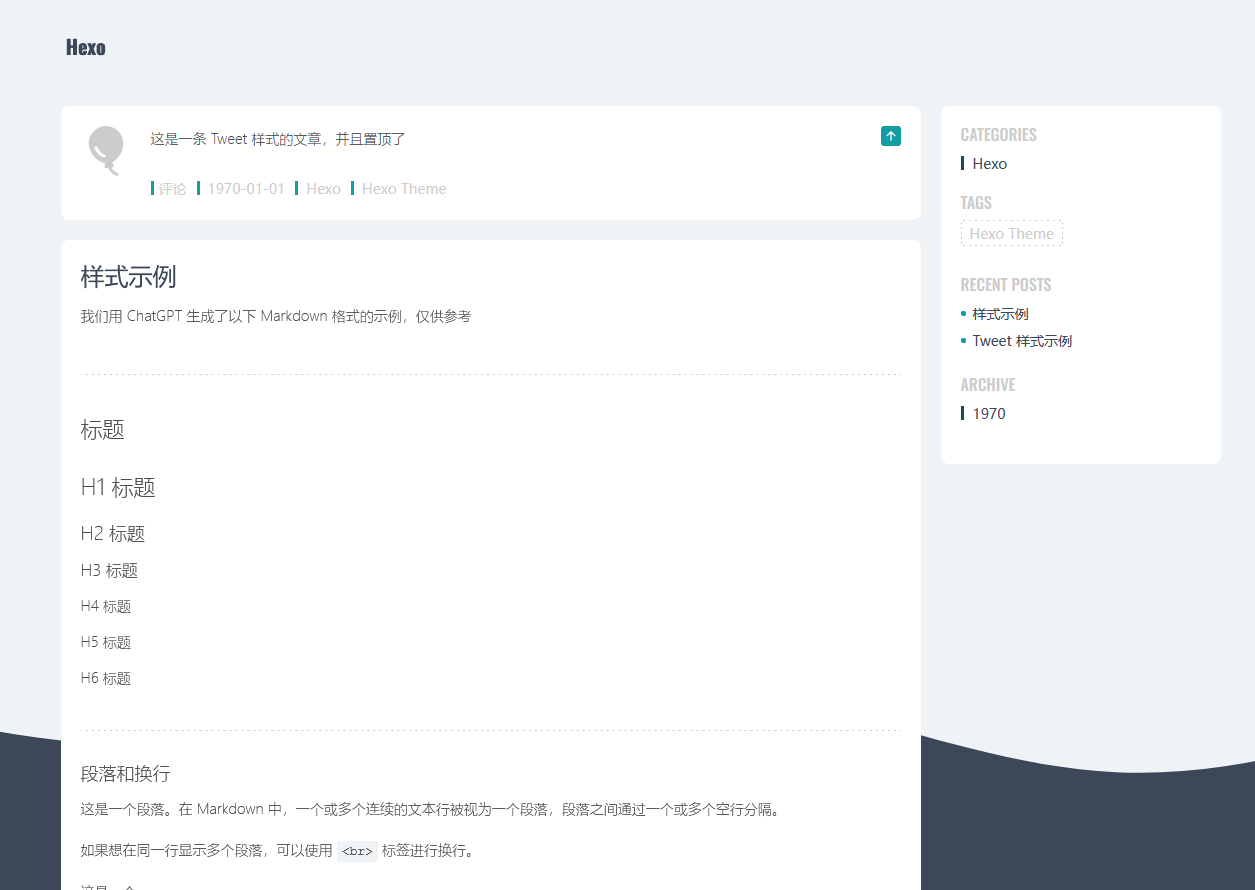Click the Hexo site title in the header
Image resolution: width=1255 pixels, height=890 pixels.
coord(85,46)
